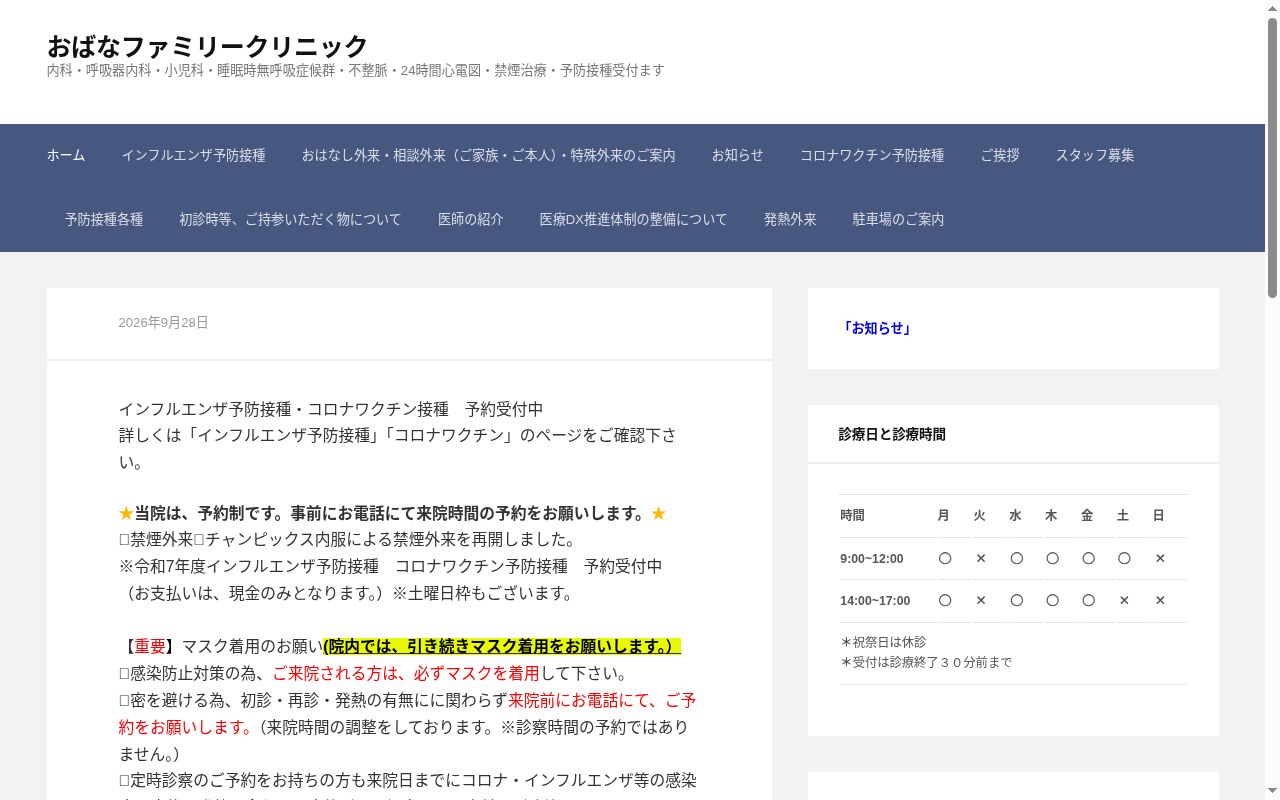Click the ＊受付は診療終了３０分前まで note

[x=926, y=662]
